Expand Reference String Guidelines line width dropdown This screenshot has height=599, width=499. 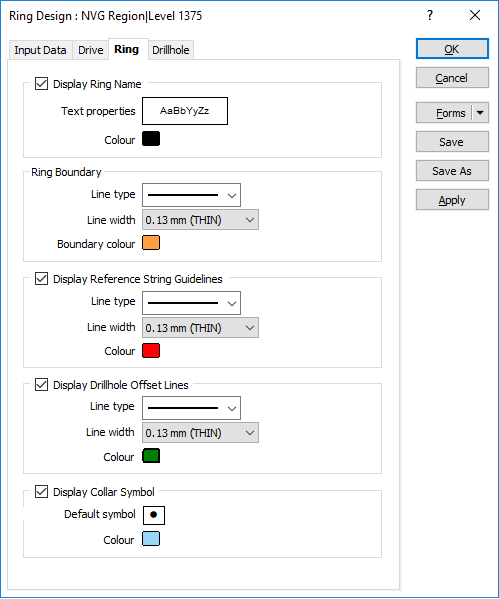[200, 327]
